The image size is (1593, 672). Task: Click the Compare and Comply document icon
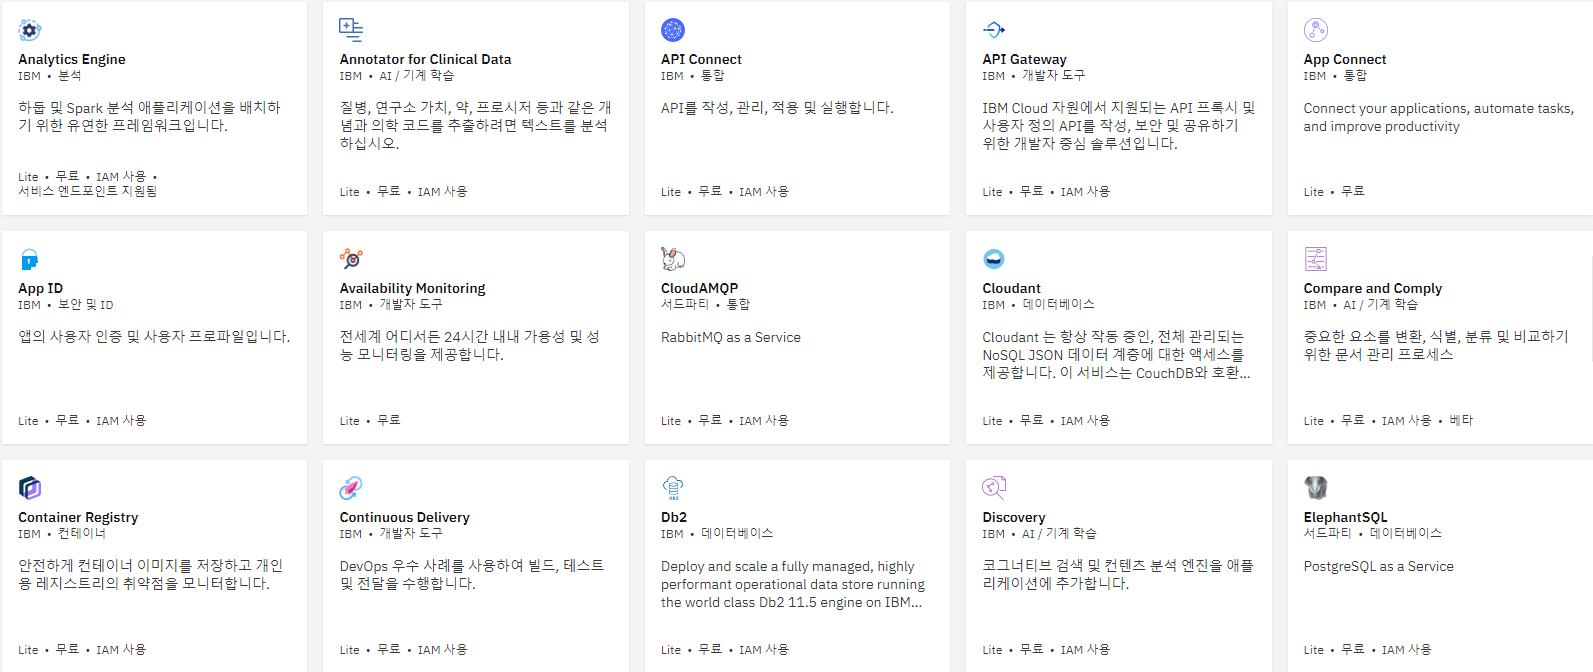[1316, 259]
